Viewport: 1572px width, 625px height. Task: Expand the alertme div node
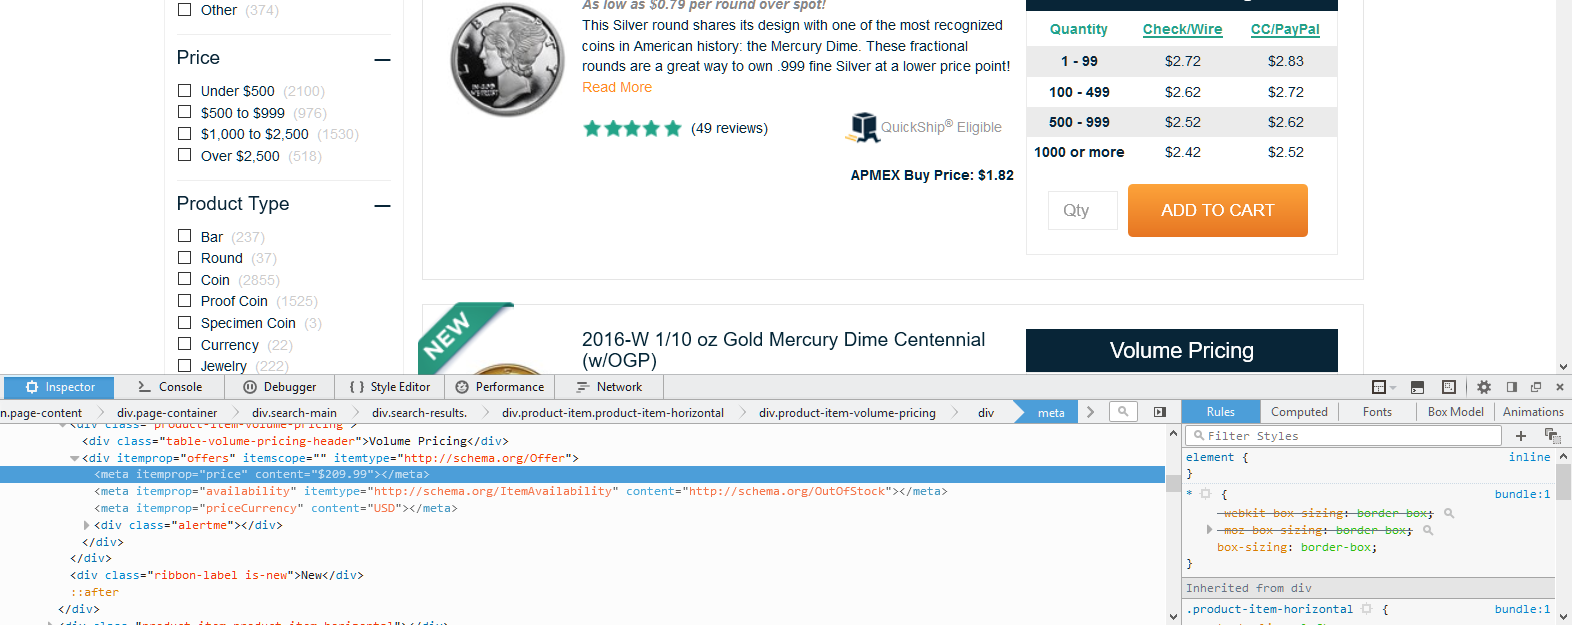(87, 525)
